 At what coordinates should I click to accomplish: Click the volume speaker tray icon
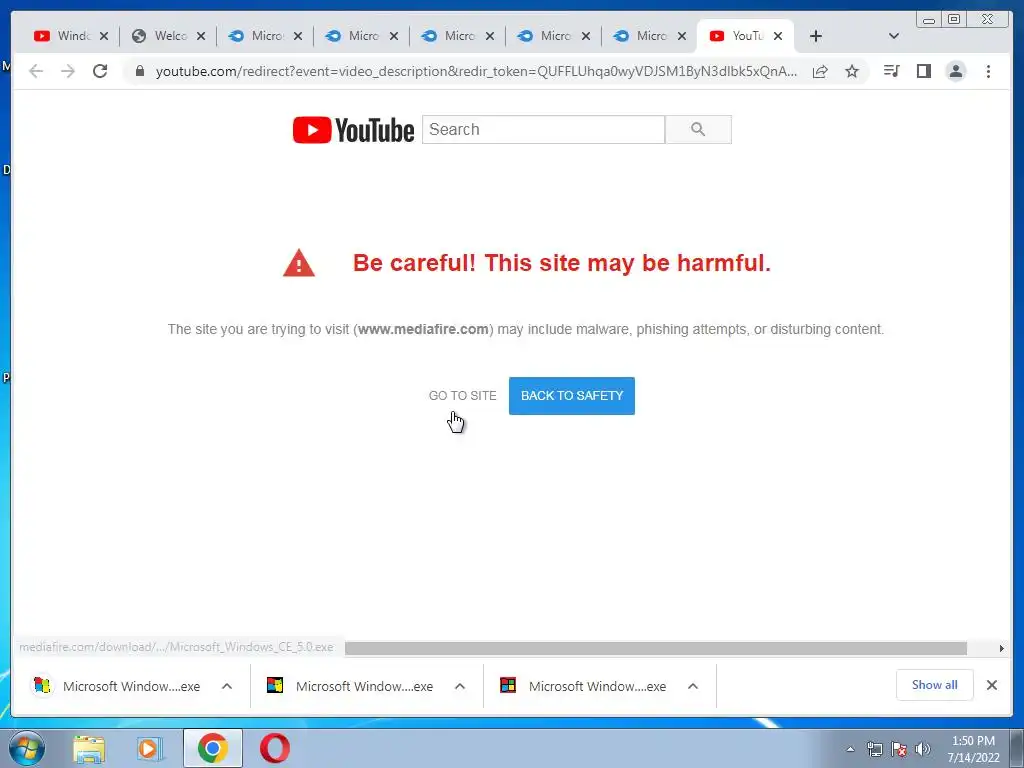click(923, 749)
